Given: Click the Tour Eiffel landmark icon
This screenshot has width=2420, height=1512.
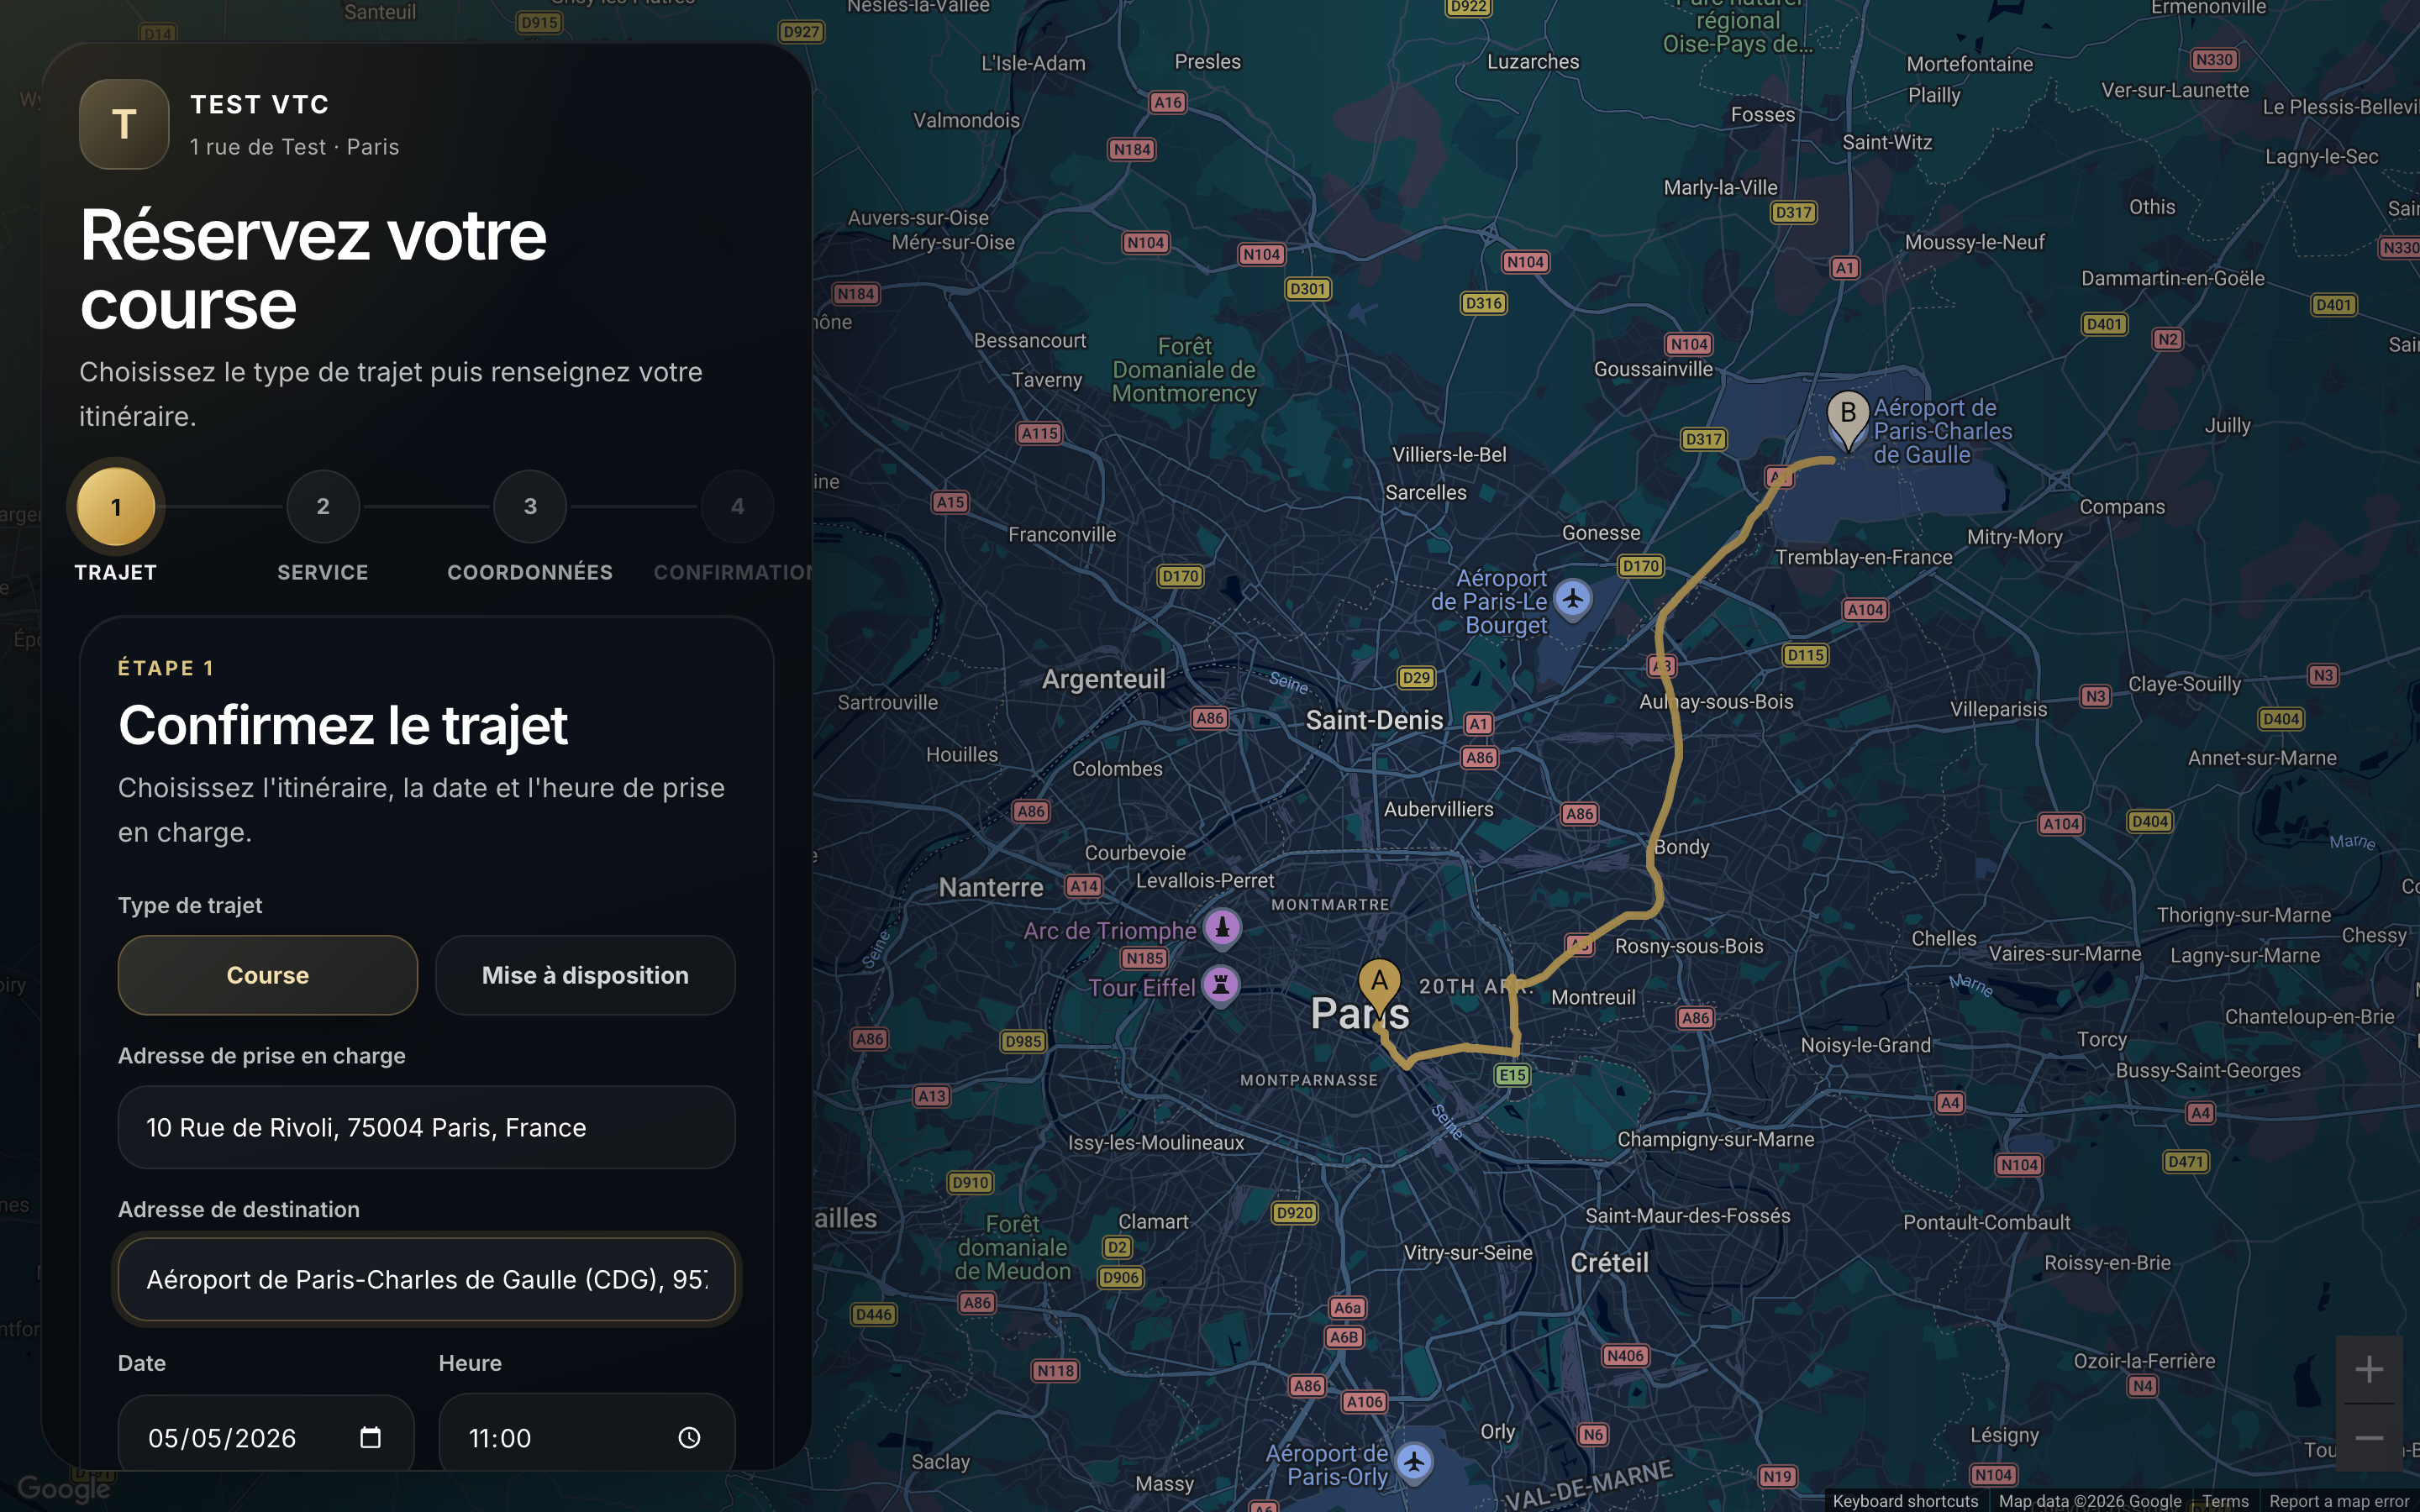Looking at the screenshot, I should point(1221,986).
